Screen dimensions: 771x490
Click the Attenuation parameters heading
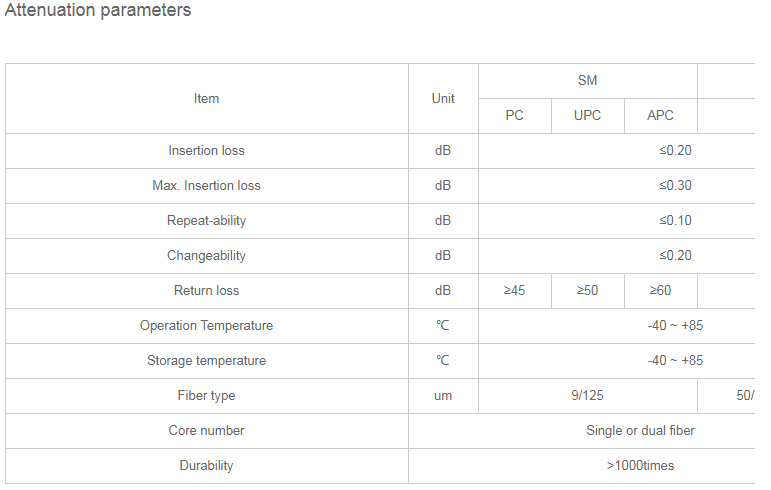98,10
